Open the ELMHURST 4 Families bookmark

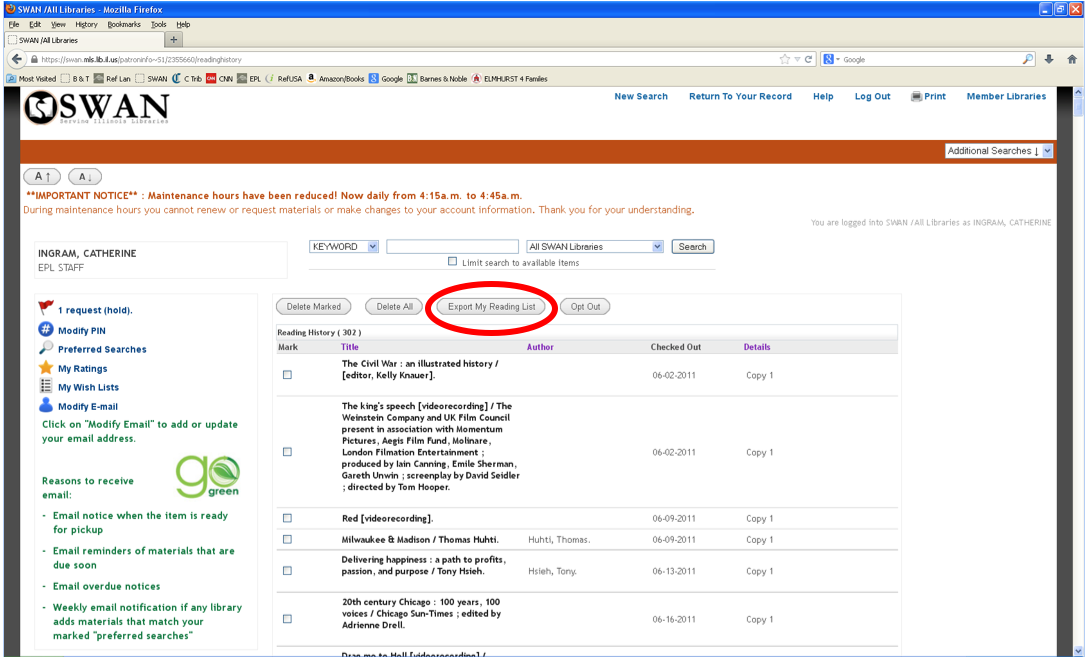click(x=510, y=79)
